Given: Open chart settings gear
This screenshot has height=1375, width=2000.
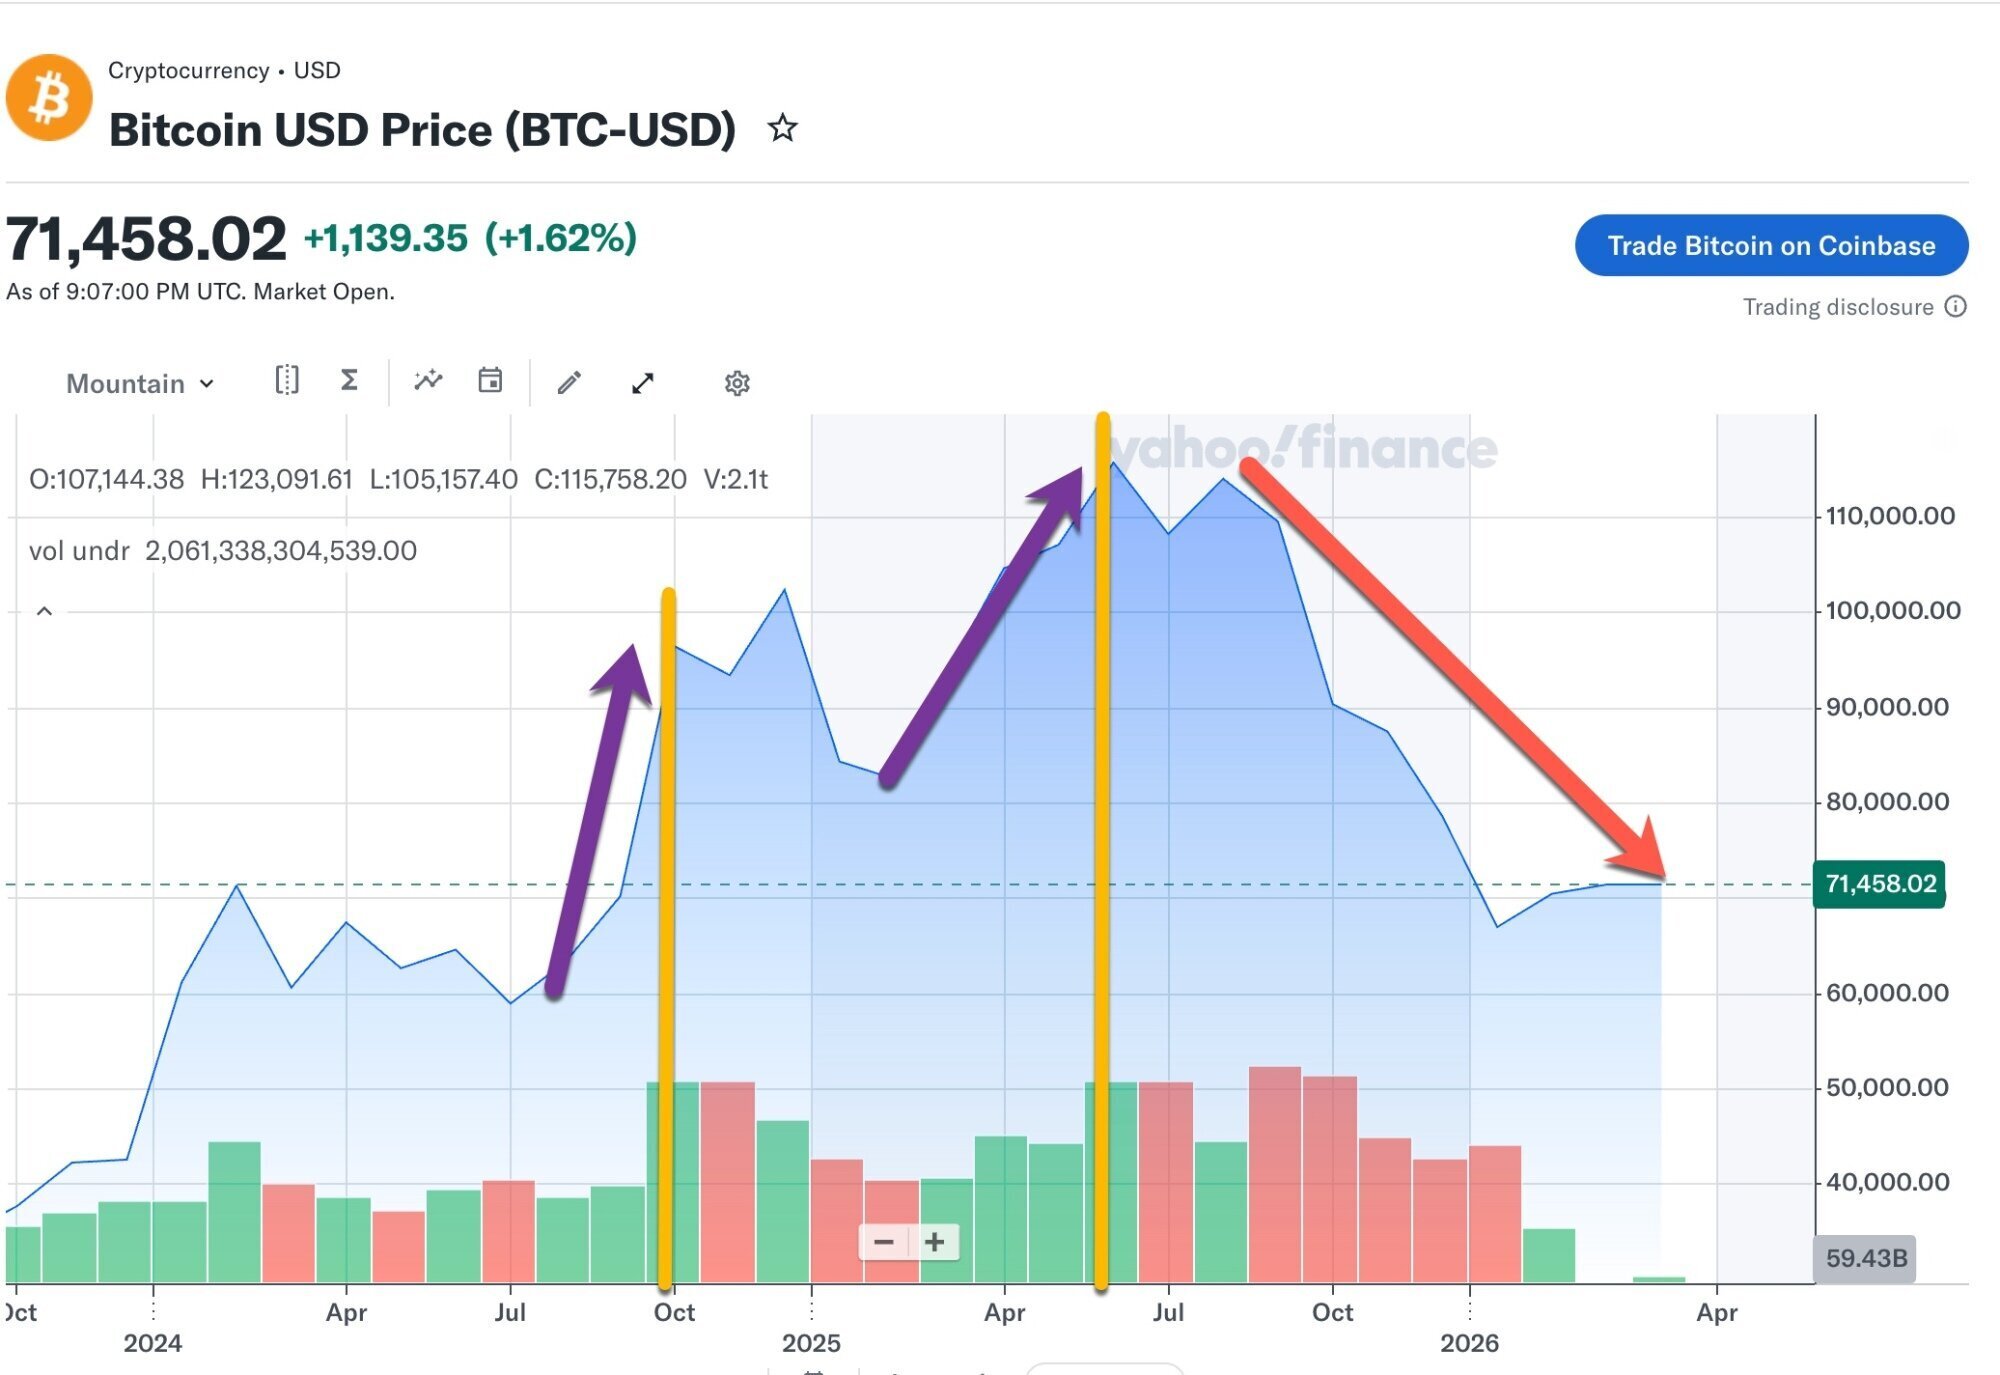Looking at the screenshot, I should (737, 383).
